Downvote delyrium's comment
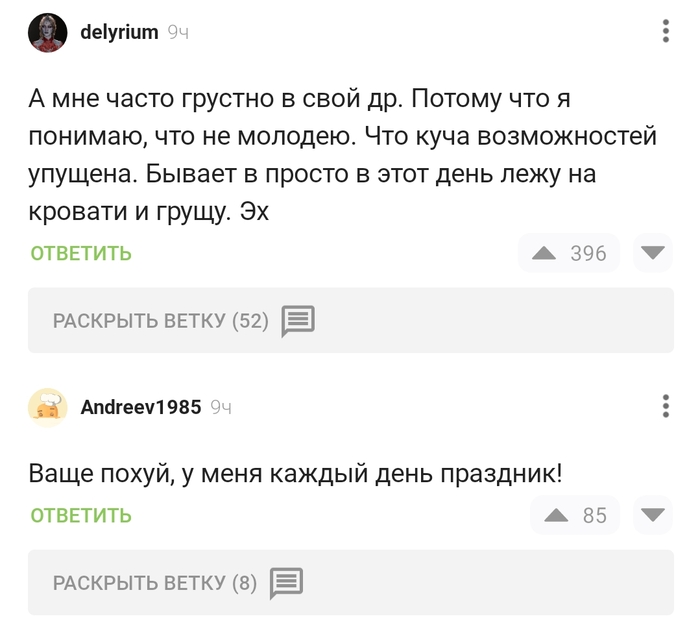Viewport: 700px width, 636px height. pos(655,254)
